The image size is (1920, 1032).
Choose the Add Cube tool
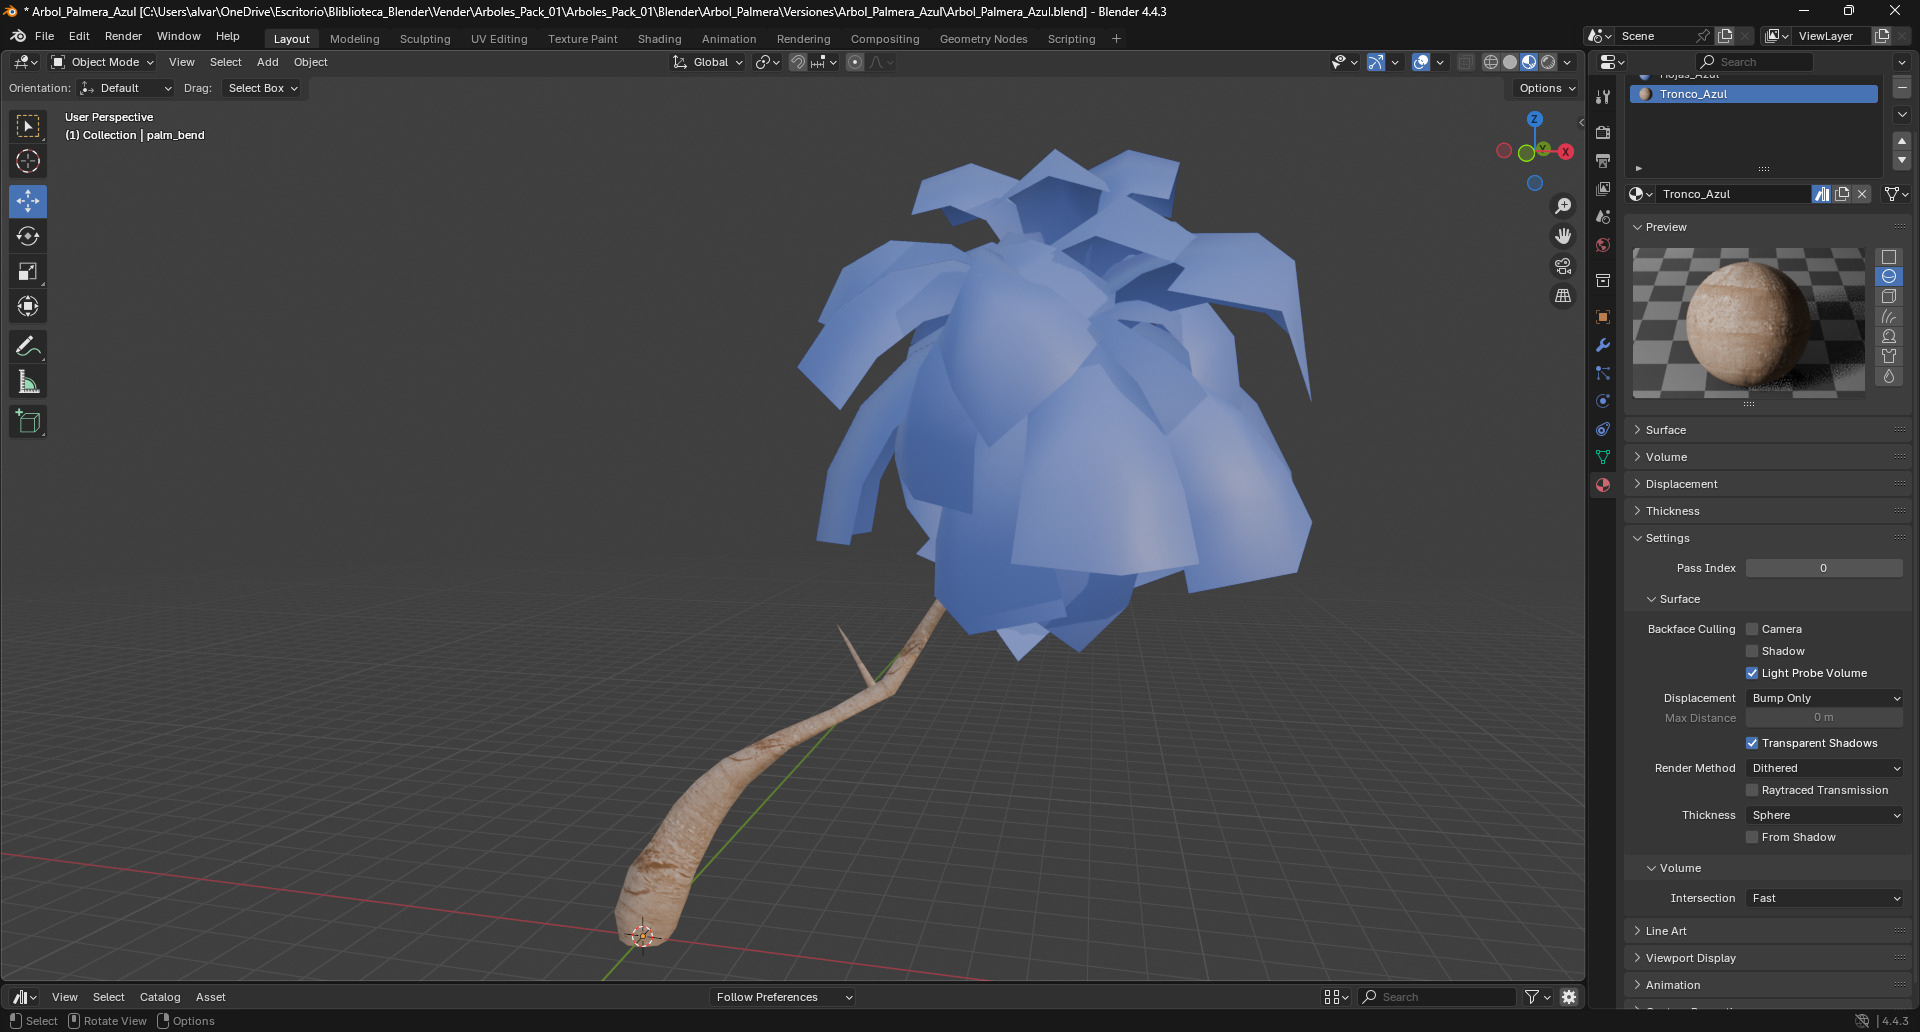28,422
